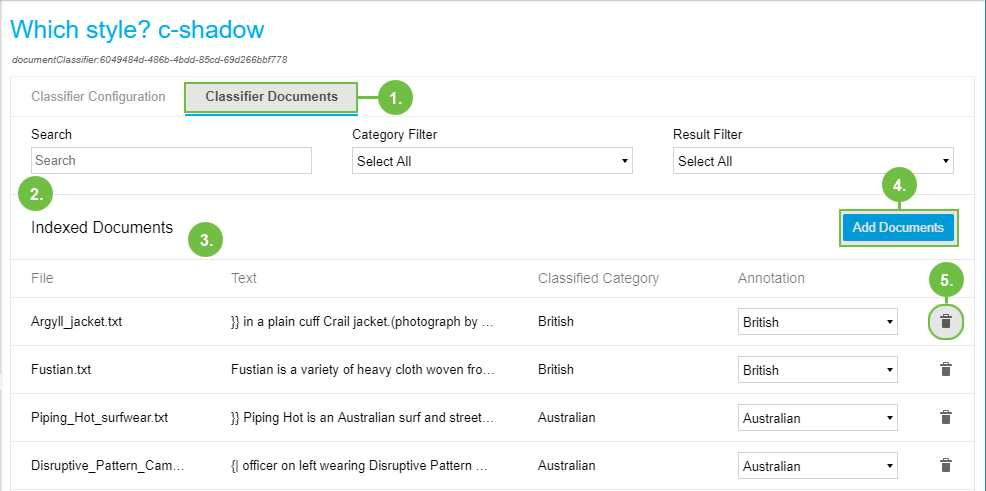This screenshot has height=491, width=986.
Task: Remove Piping_Hot_surfwear.txt using its trash icon
Action: (945, 417)
